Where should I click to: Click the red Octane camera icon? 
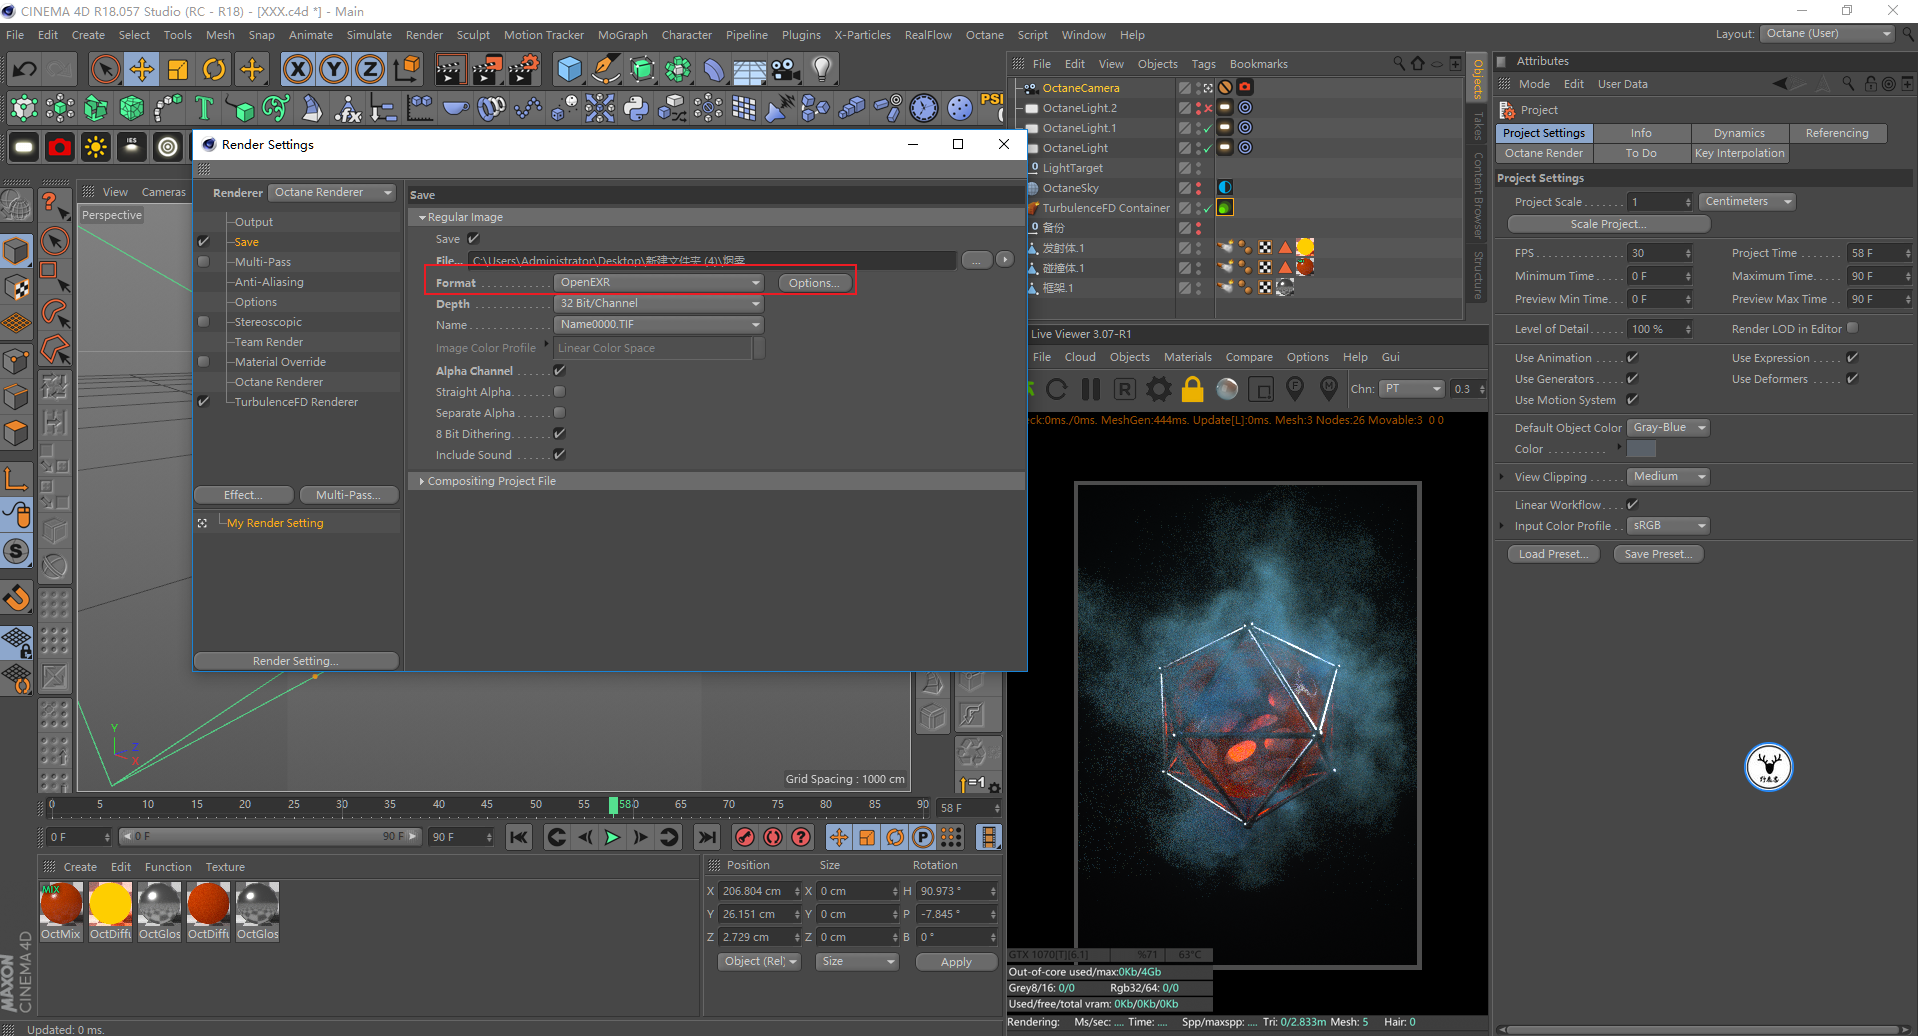(60, 148)
